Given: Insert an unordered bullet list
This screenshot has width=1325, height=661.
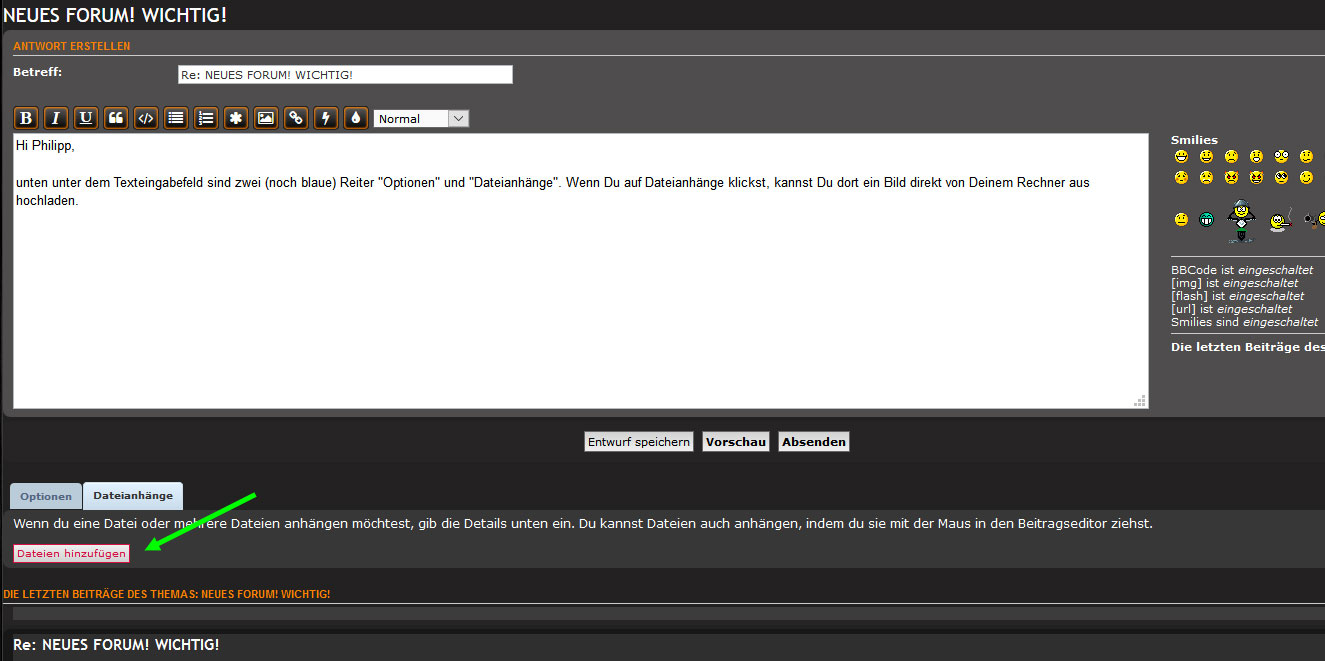Looking at the screenshot, I should click(x=176, y=118).
